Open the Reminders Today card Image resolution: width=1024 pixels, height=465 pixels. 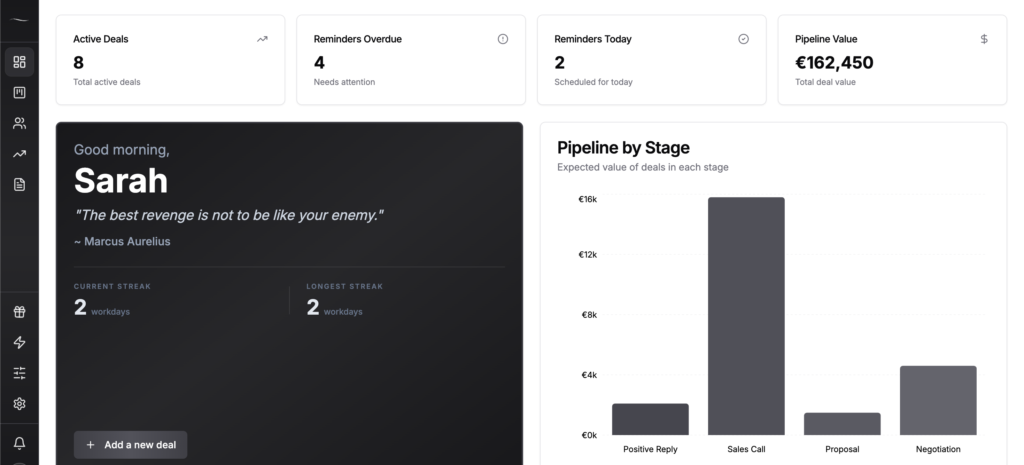coord(651,60)
